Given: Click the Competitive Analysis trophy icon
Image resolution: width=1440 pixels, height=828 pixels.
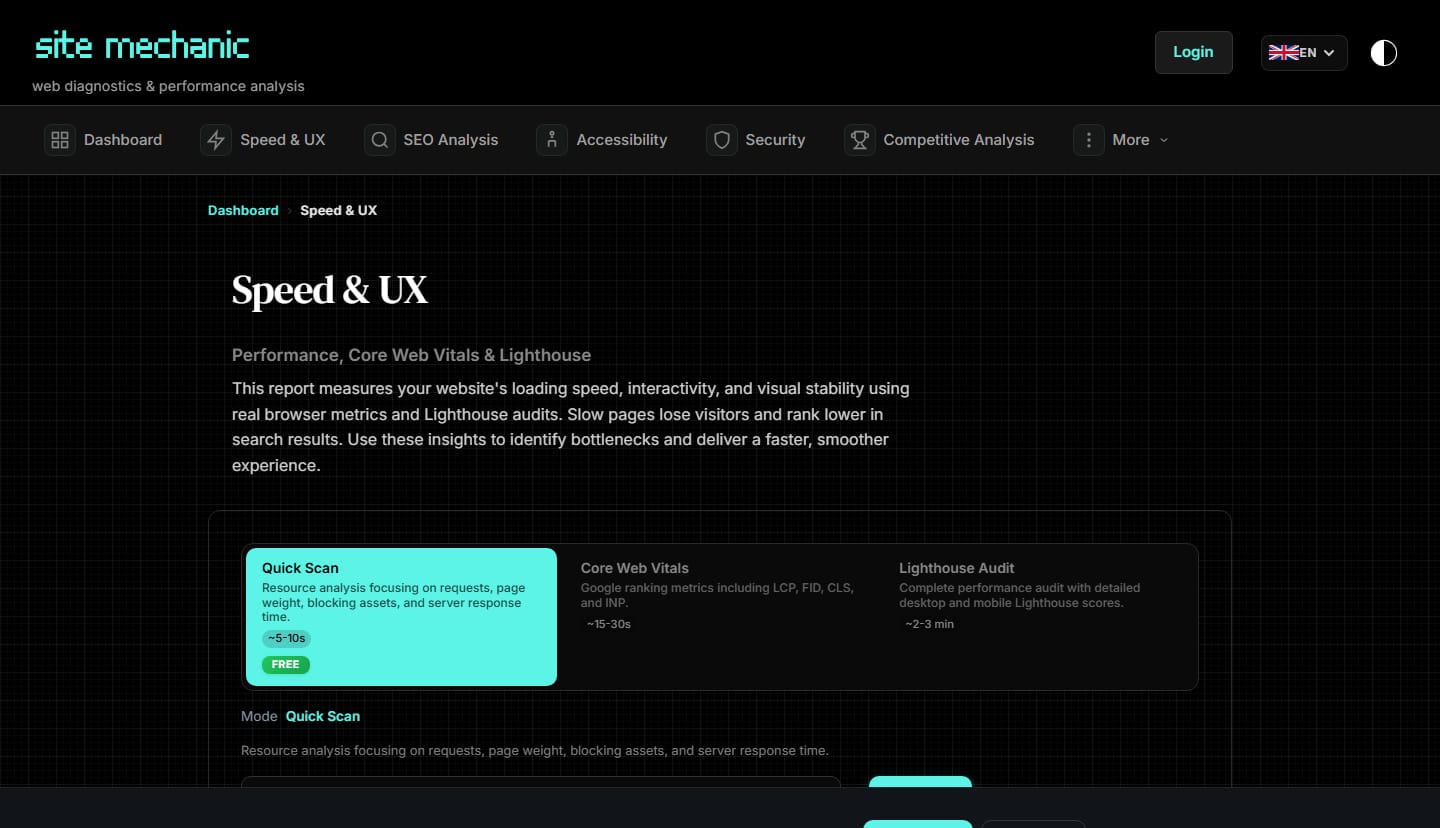Looking at the screenshot, I should tap(859, 140).
